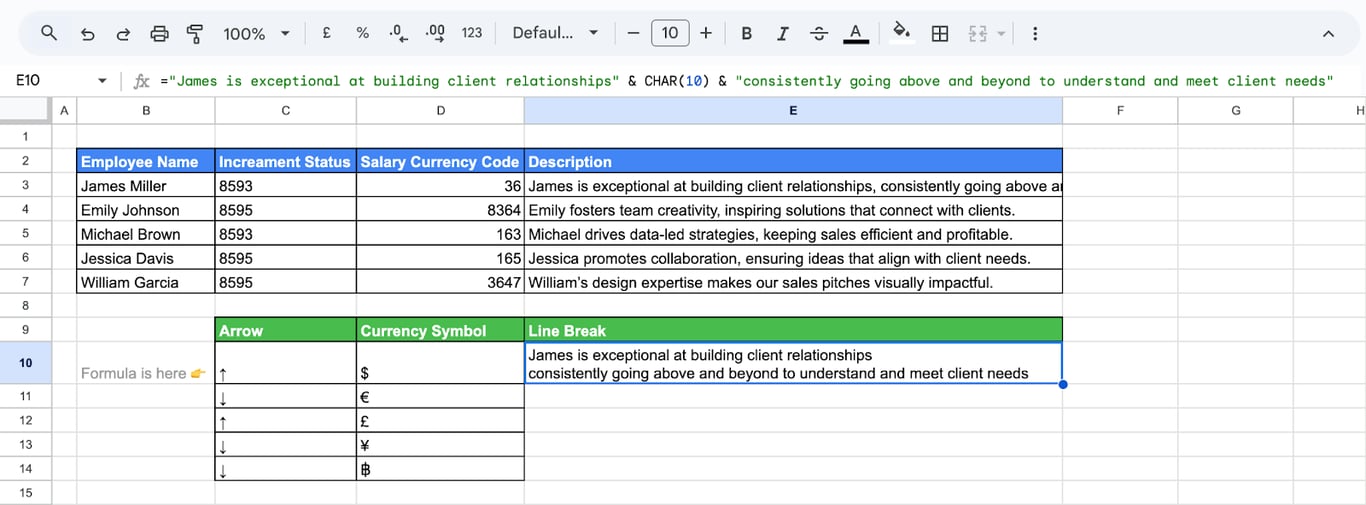Open the text color picker
1366x505 pixels.
click(x=855, y=33)
